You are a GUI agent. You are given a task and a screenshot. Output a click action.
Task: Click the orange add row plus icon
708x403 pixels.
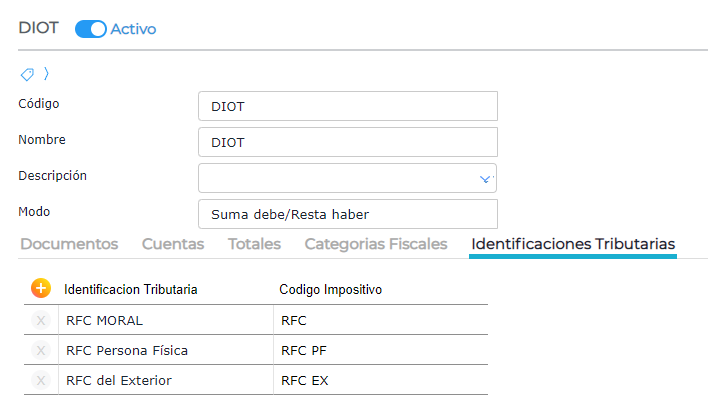pos(40,288)
